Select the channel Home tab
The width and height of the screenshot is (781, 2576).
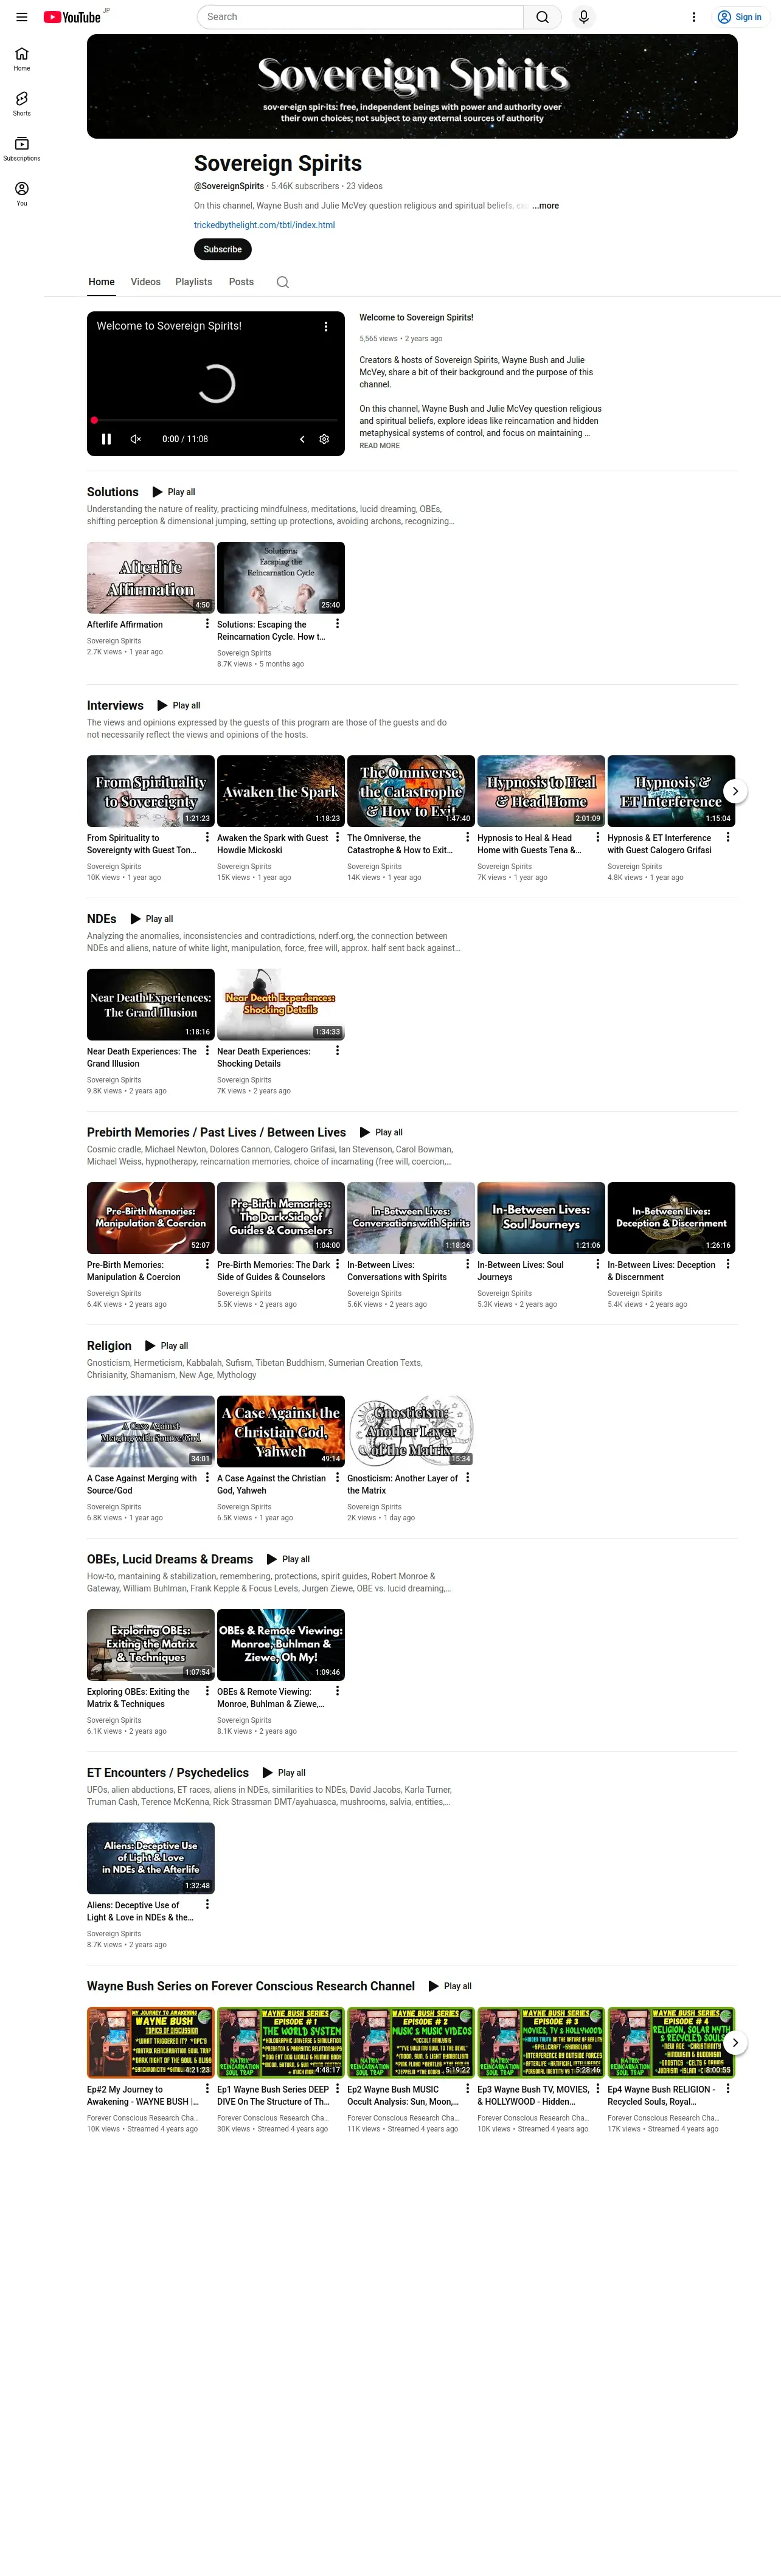pos(101,282)
